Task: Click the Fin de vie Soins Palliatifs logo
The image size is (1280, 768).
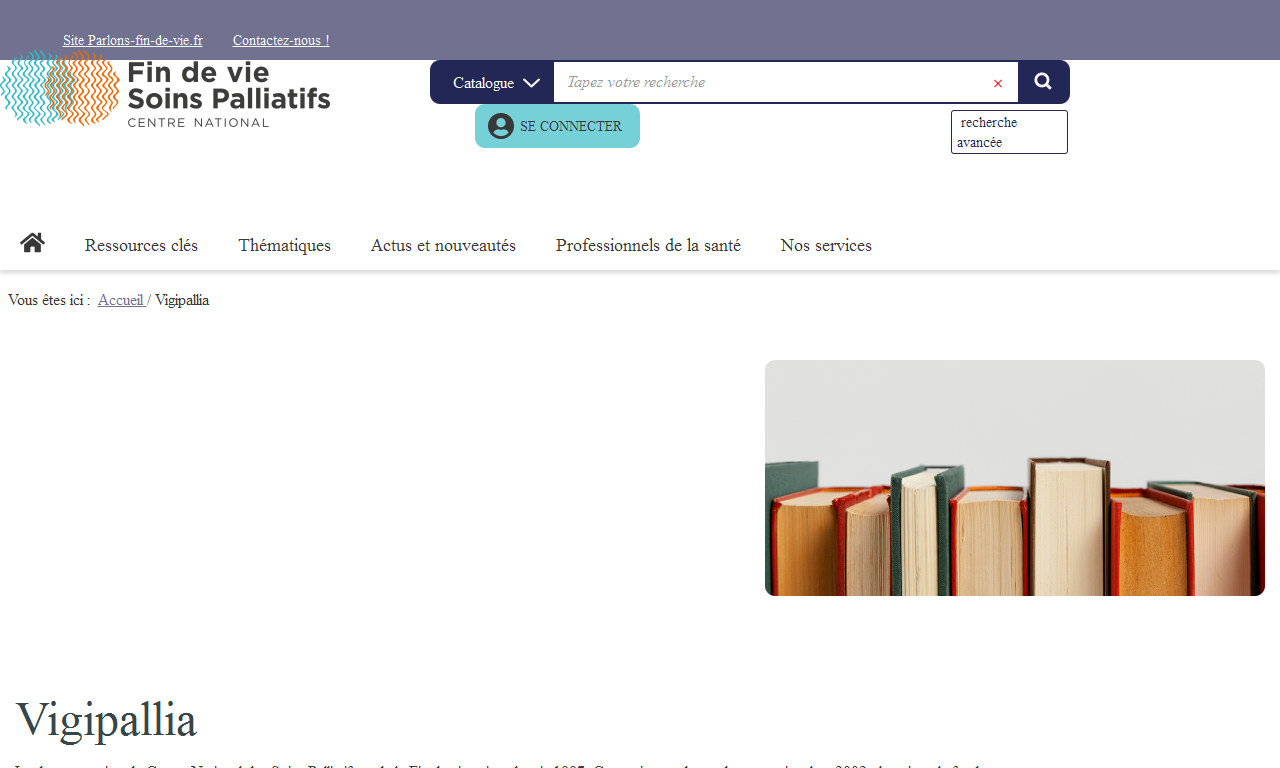Action: pyautogui.click(x=166, y=89)
